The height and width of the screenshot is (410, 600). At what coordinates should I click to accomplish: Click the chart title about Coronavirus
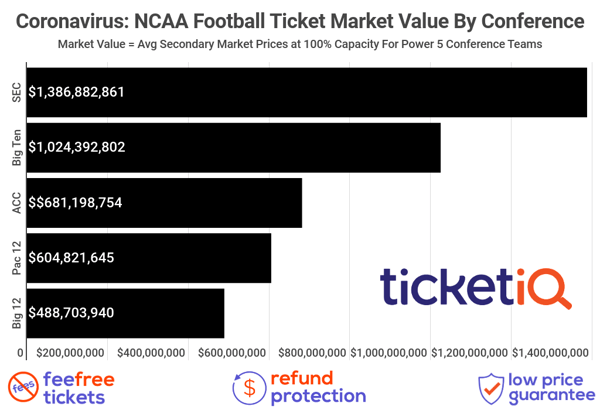(300, 21)
